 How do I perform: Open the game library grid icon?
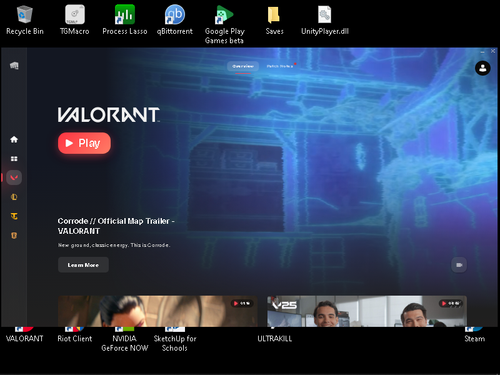click(x=14, y=159)
